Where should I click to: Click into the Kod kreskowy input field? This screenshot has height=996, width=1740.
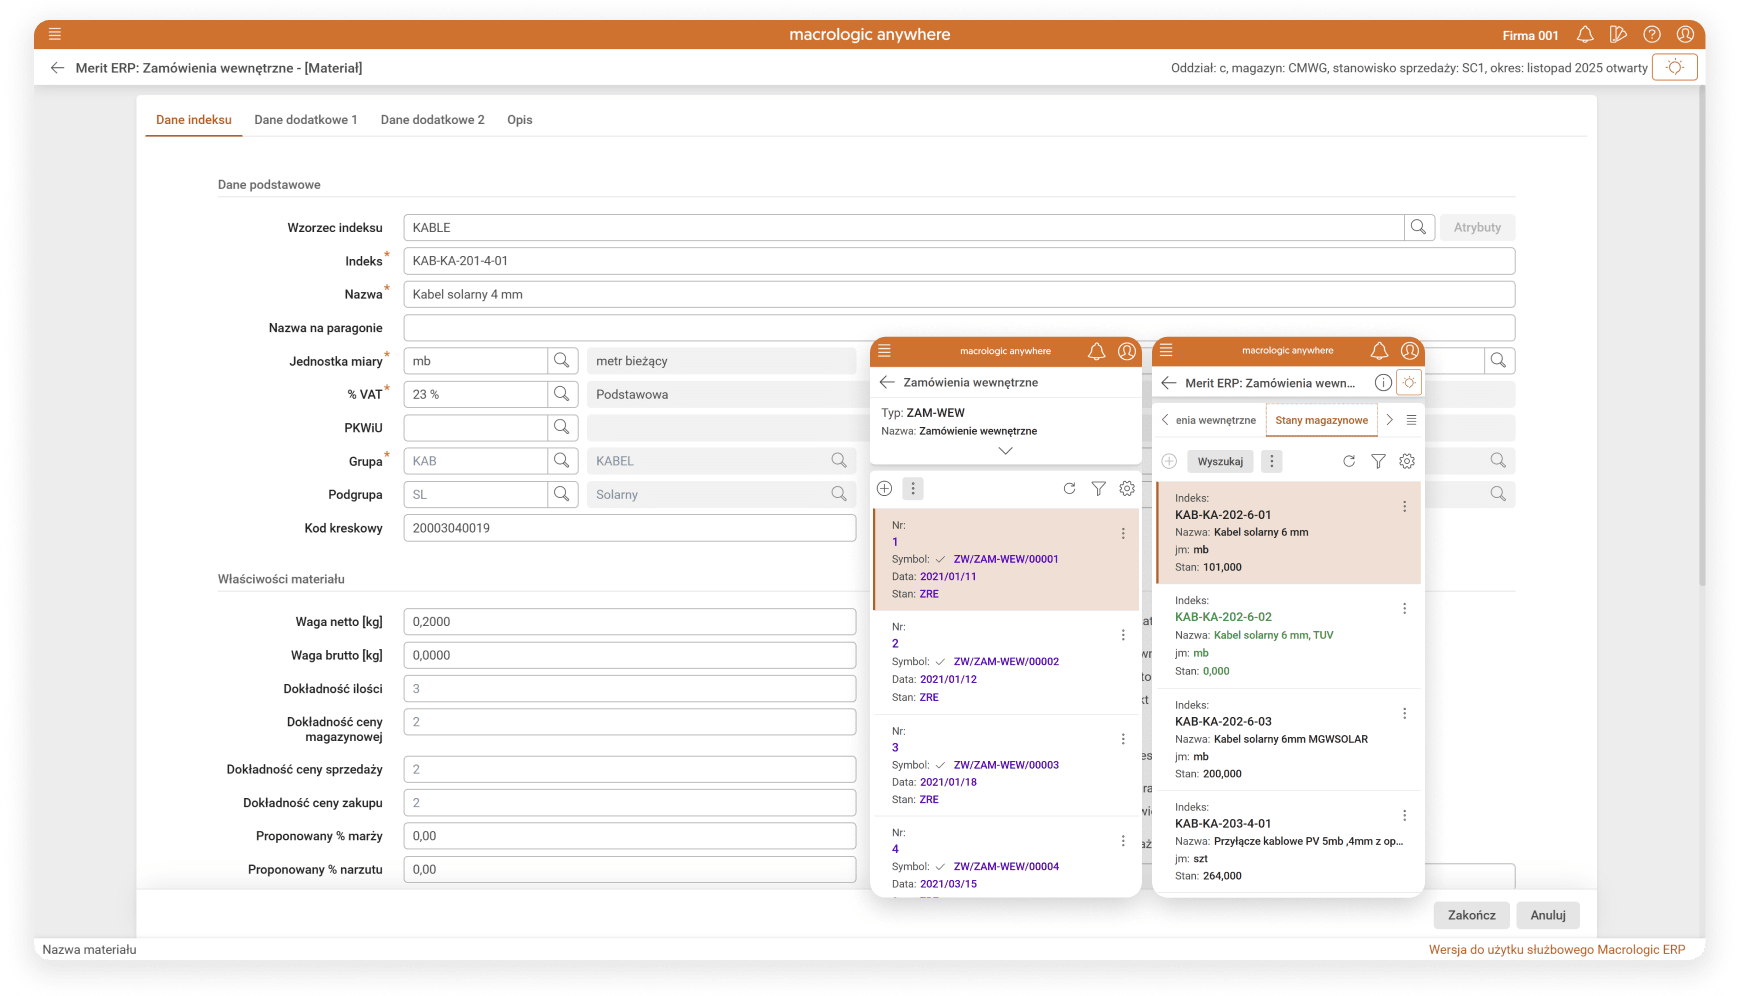pyautogui.click(x=630, y=528)
